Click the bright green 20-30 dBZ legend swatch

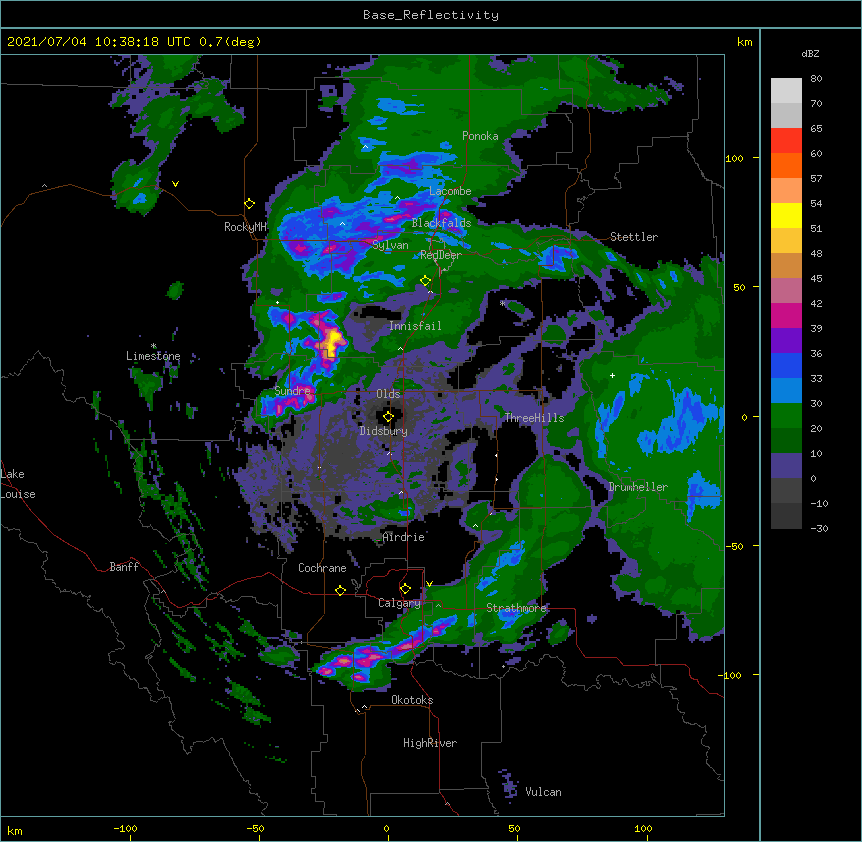786,416
